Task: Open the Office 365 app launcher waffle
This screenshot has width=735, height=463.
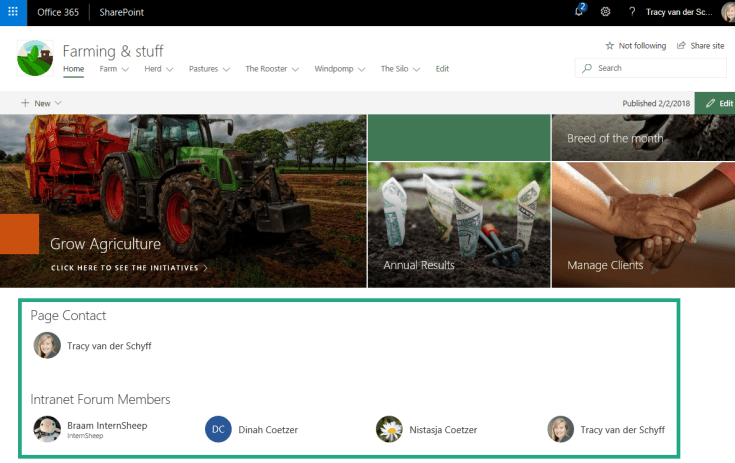Action: (x=13, y=12)
